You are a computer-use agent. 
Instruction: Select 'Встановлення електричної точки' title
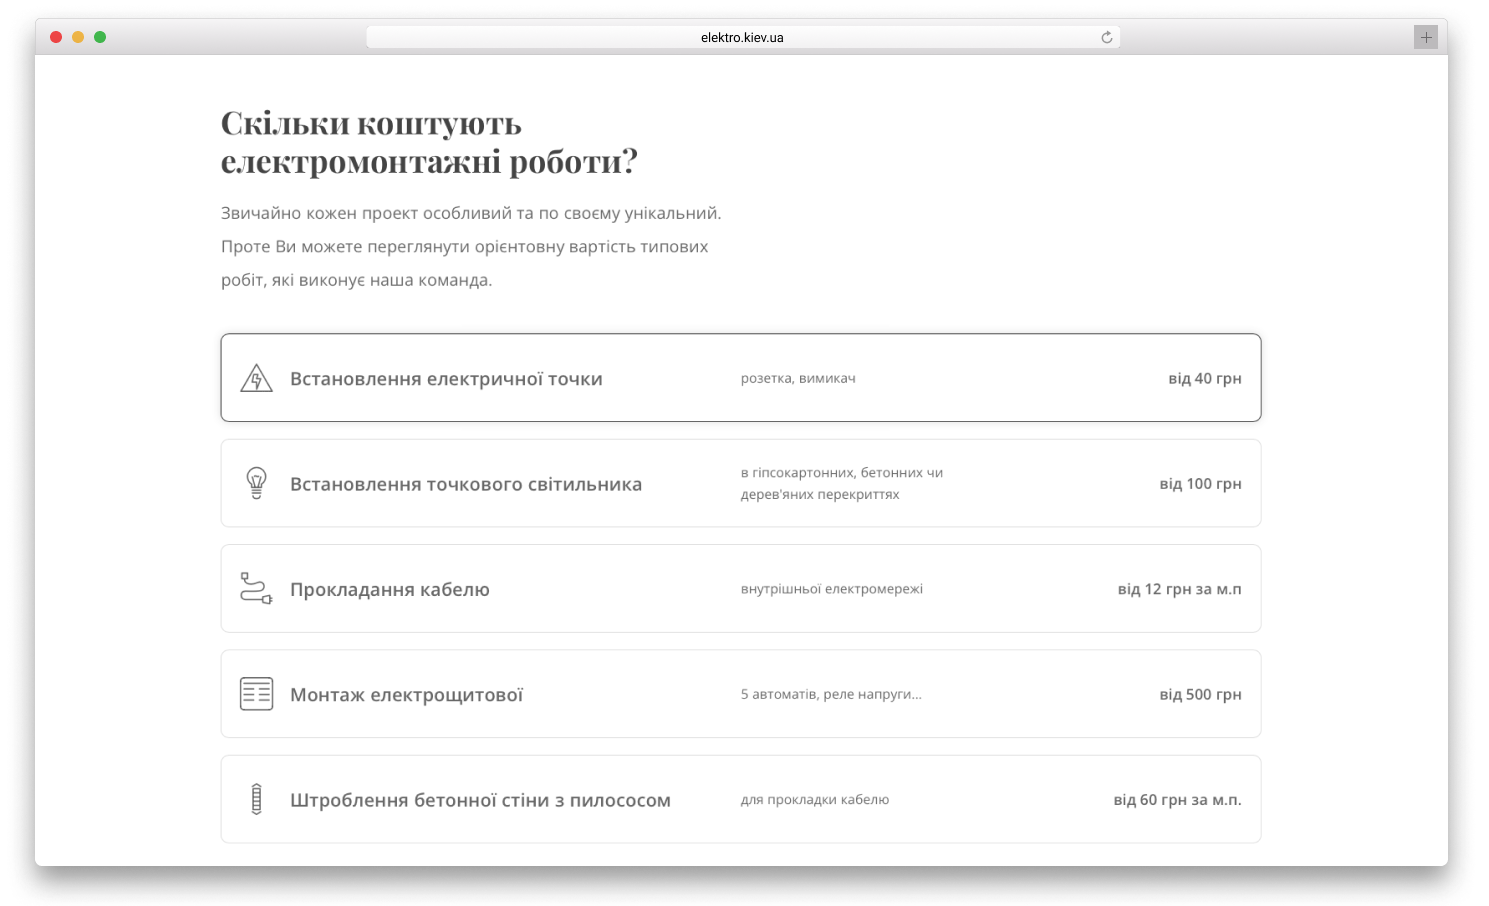click(x=446, y=379)
